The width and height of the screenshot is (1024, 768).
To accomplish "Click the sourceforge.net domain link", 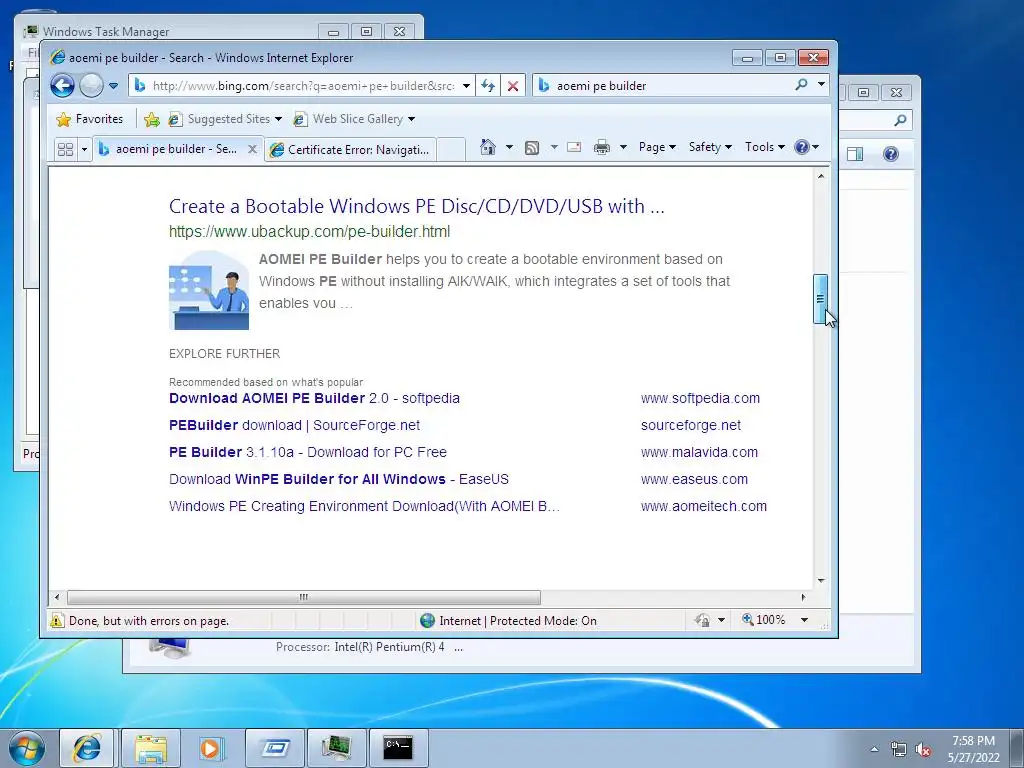I will pyautogui.click(x=691, y=425).
